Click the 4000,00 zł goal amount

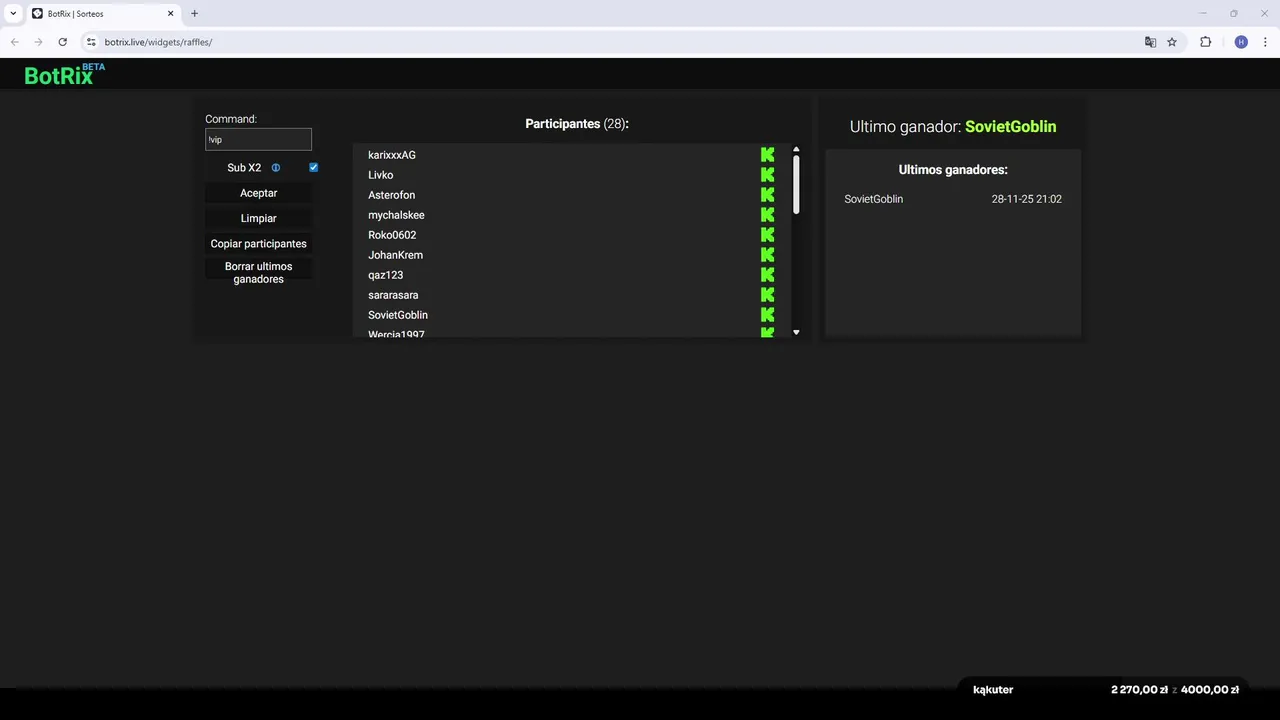click(1210, 690)
